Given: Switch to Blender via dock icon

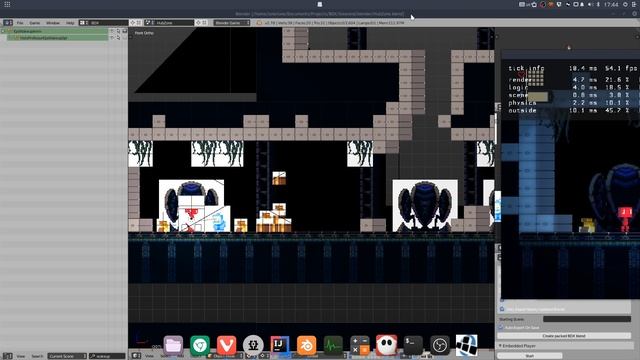Looking at the screenshot, I should (307, 345).
